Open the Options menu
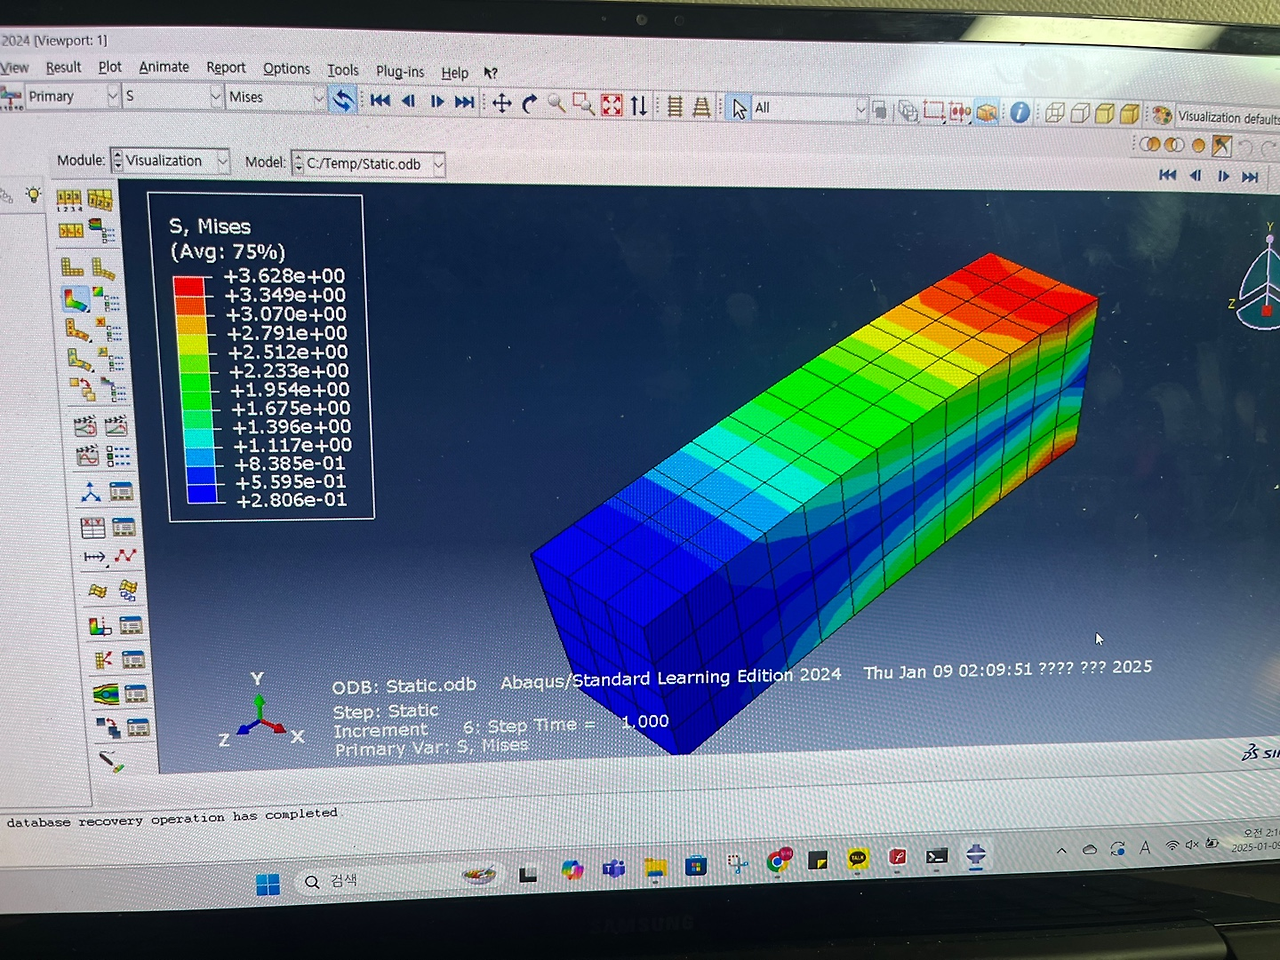 click(286, 68)
